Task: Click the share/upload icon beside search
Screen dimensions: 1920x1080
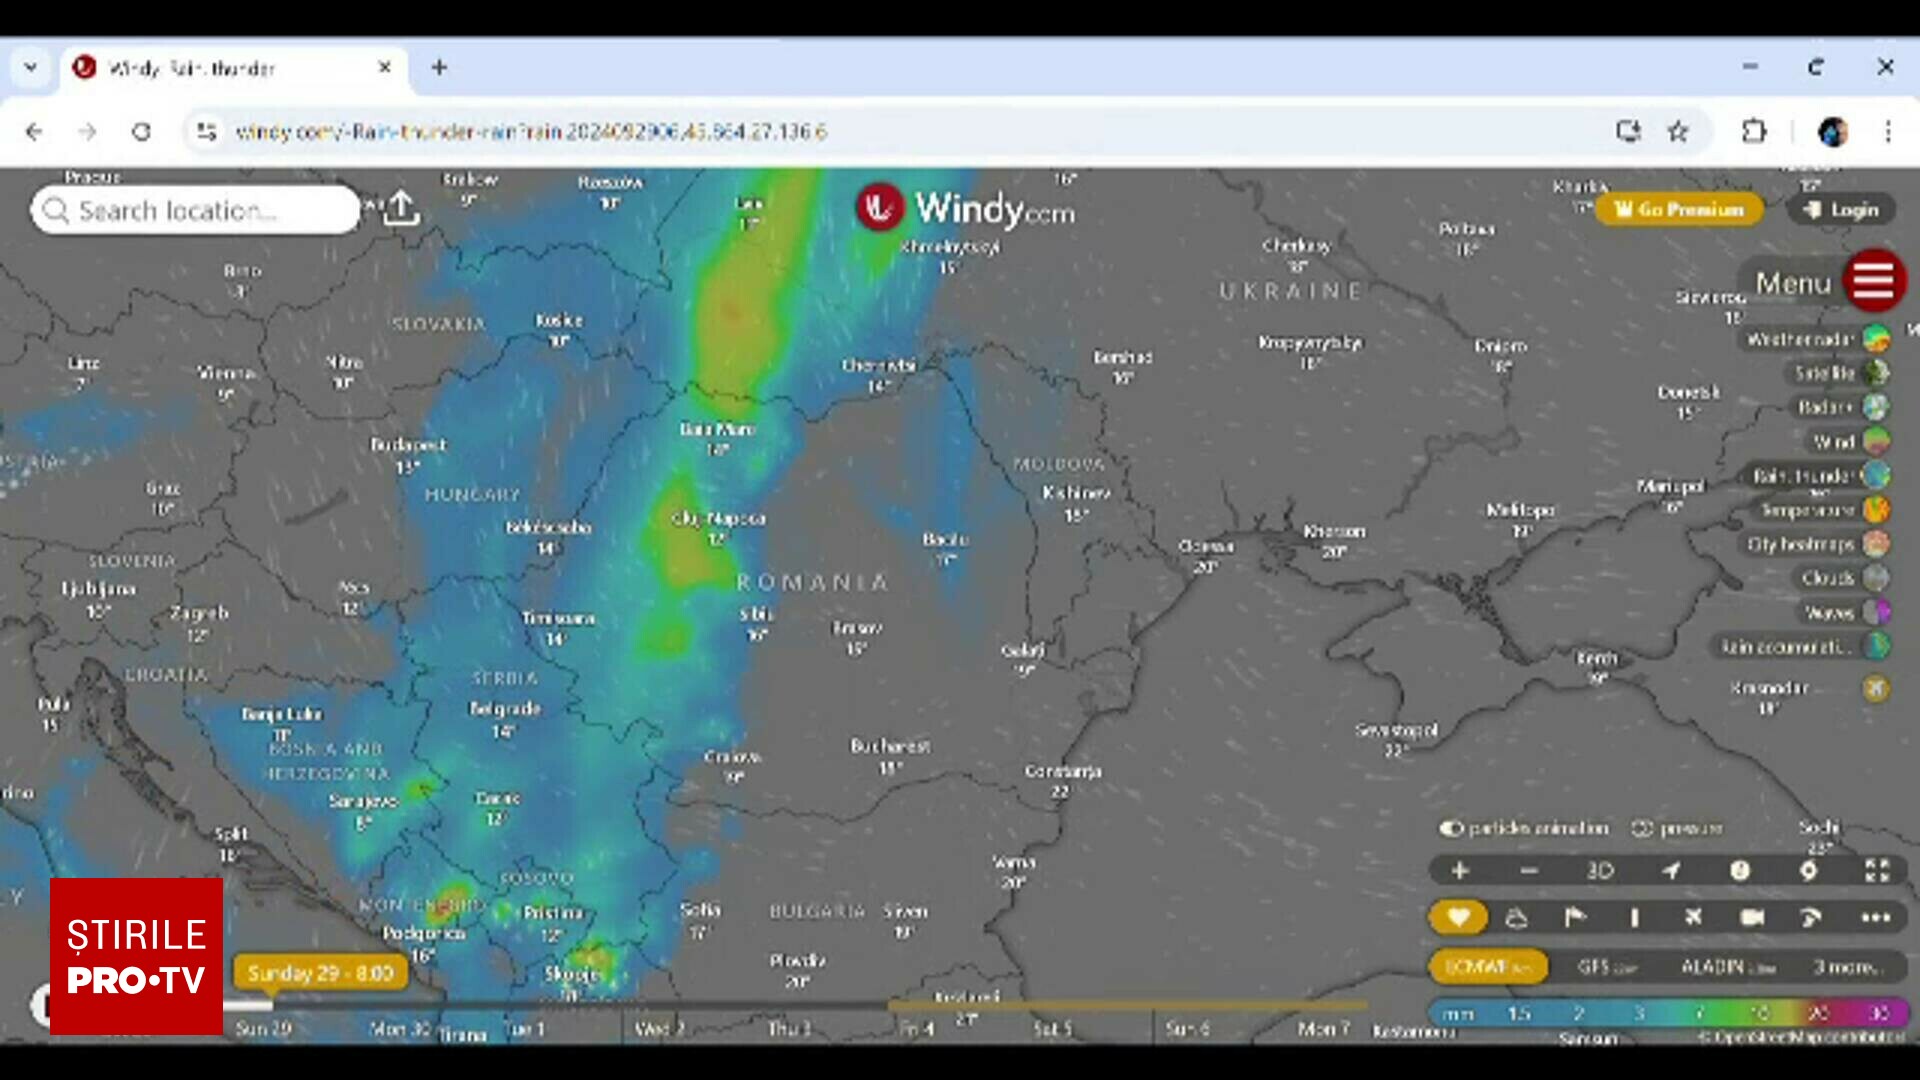Action: [x=401, y=208]
